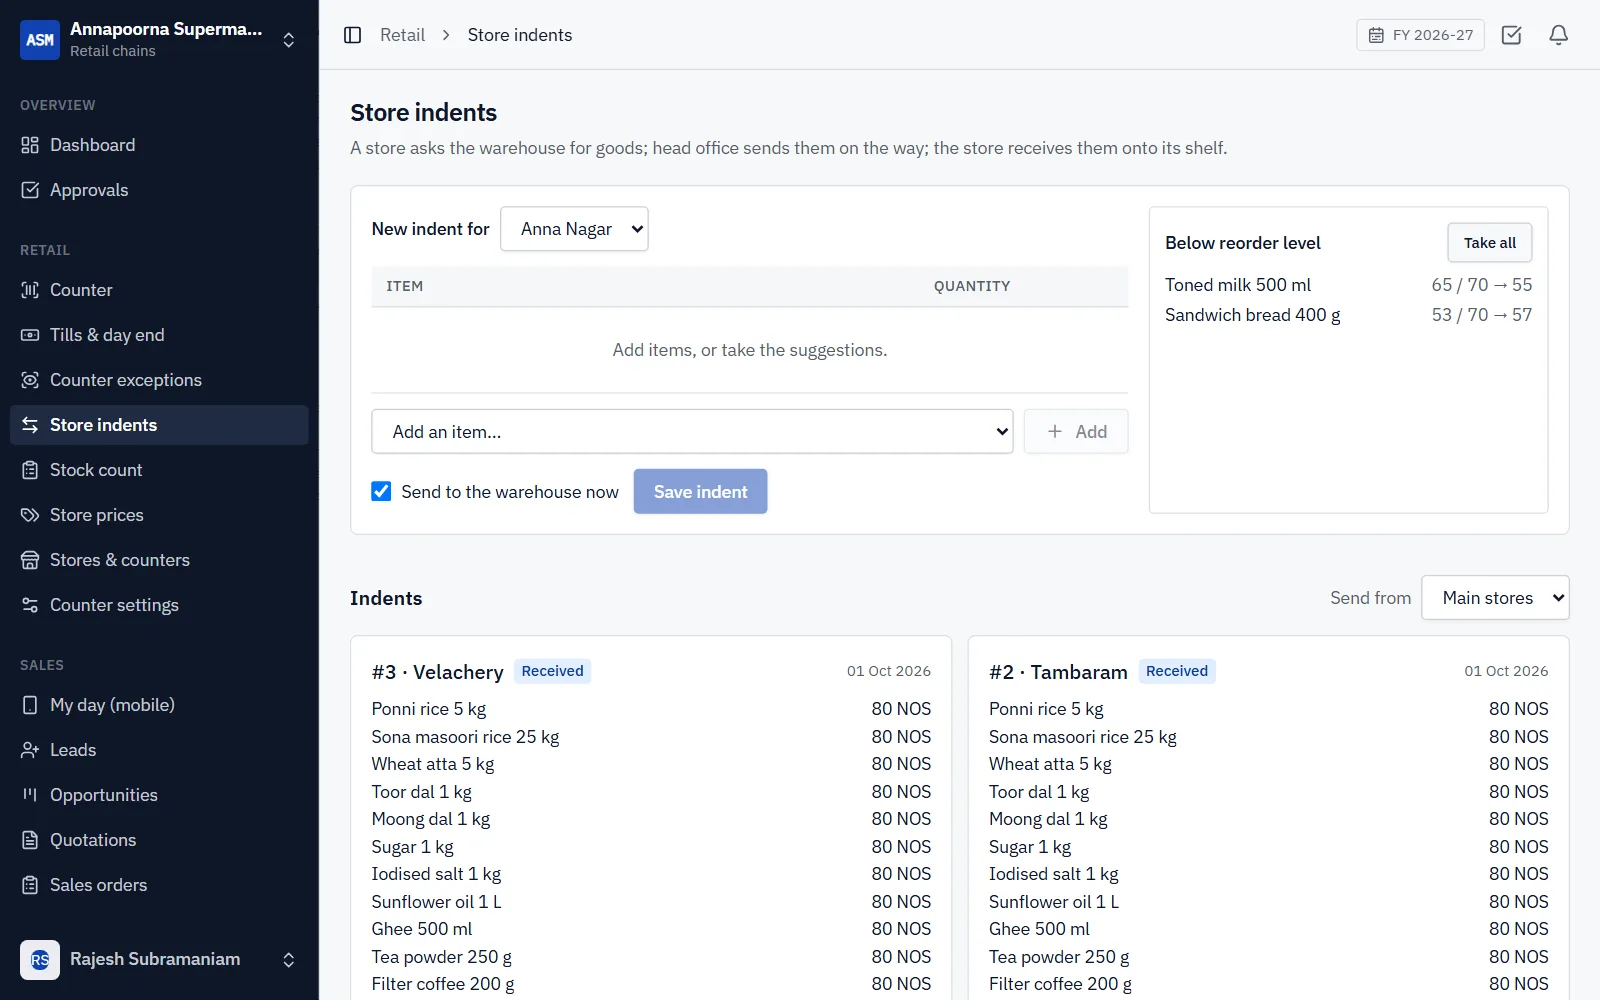1600x1000 pixels.
Task: Click the QUANTITY column header
Action: (x=972, y=286)
